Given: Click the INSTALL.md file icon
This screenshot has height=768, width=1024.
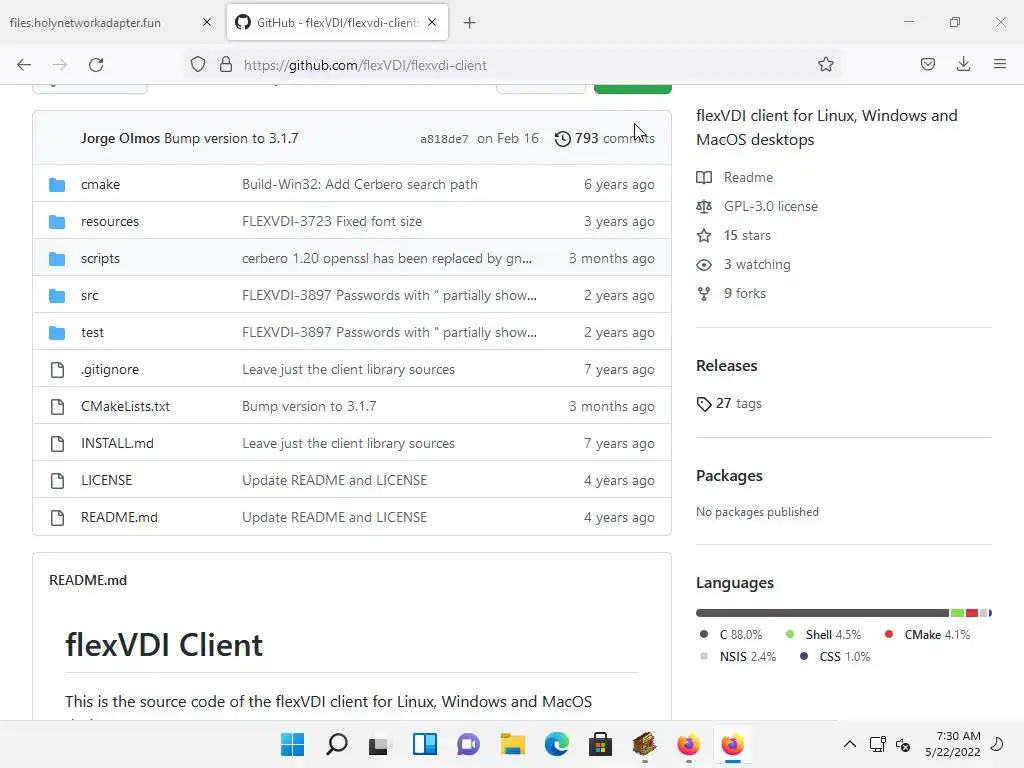Looking at the screenshot, I should (57, 444).
